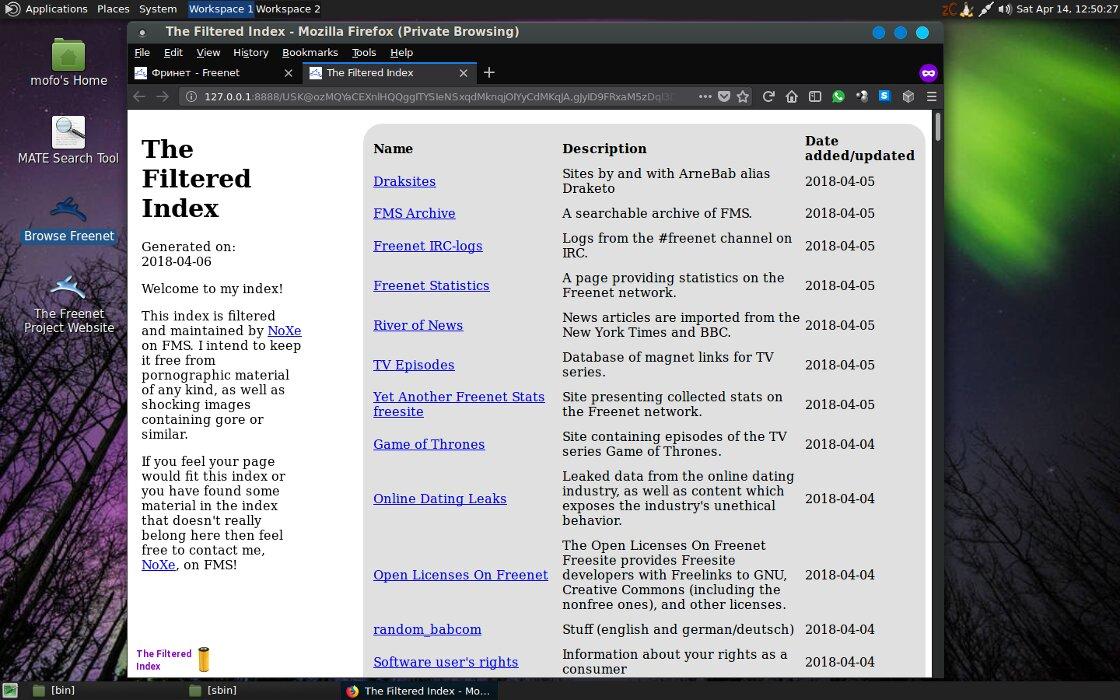This screenshot has height=700, width=1120.
Task: Open the Freenet Statistics link
Action: tap(431, 286)
